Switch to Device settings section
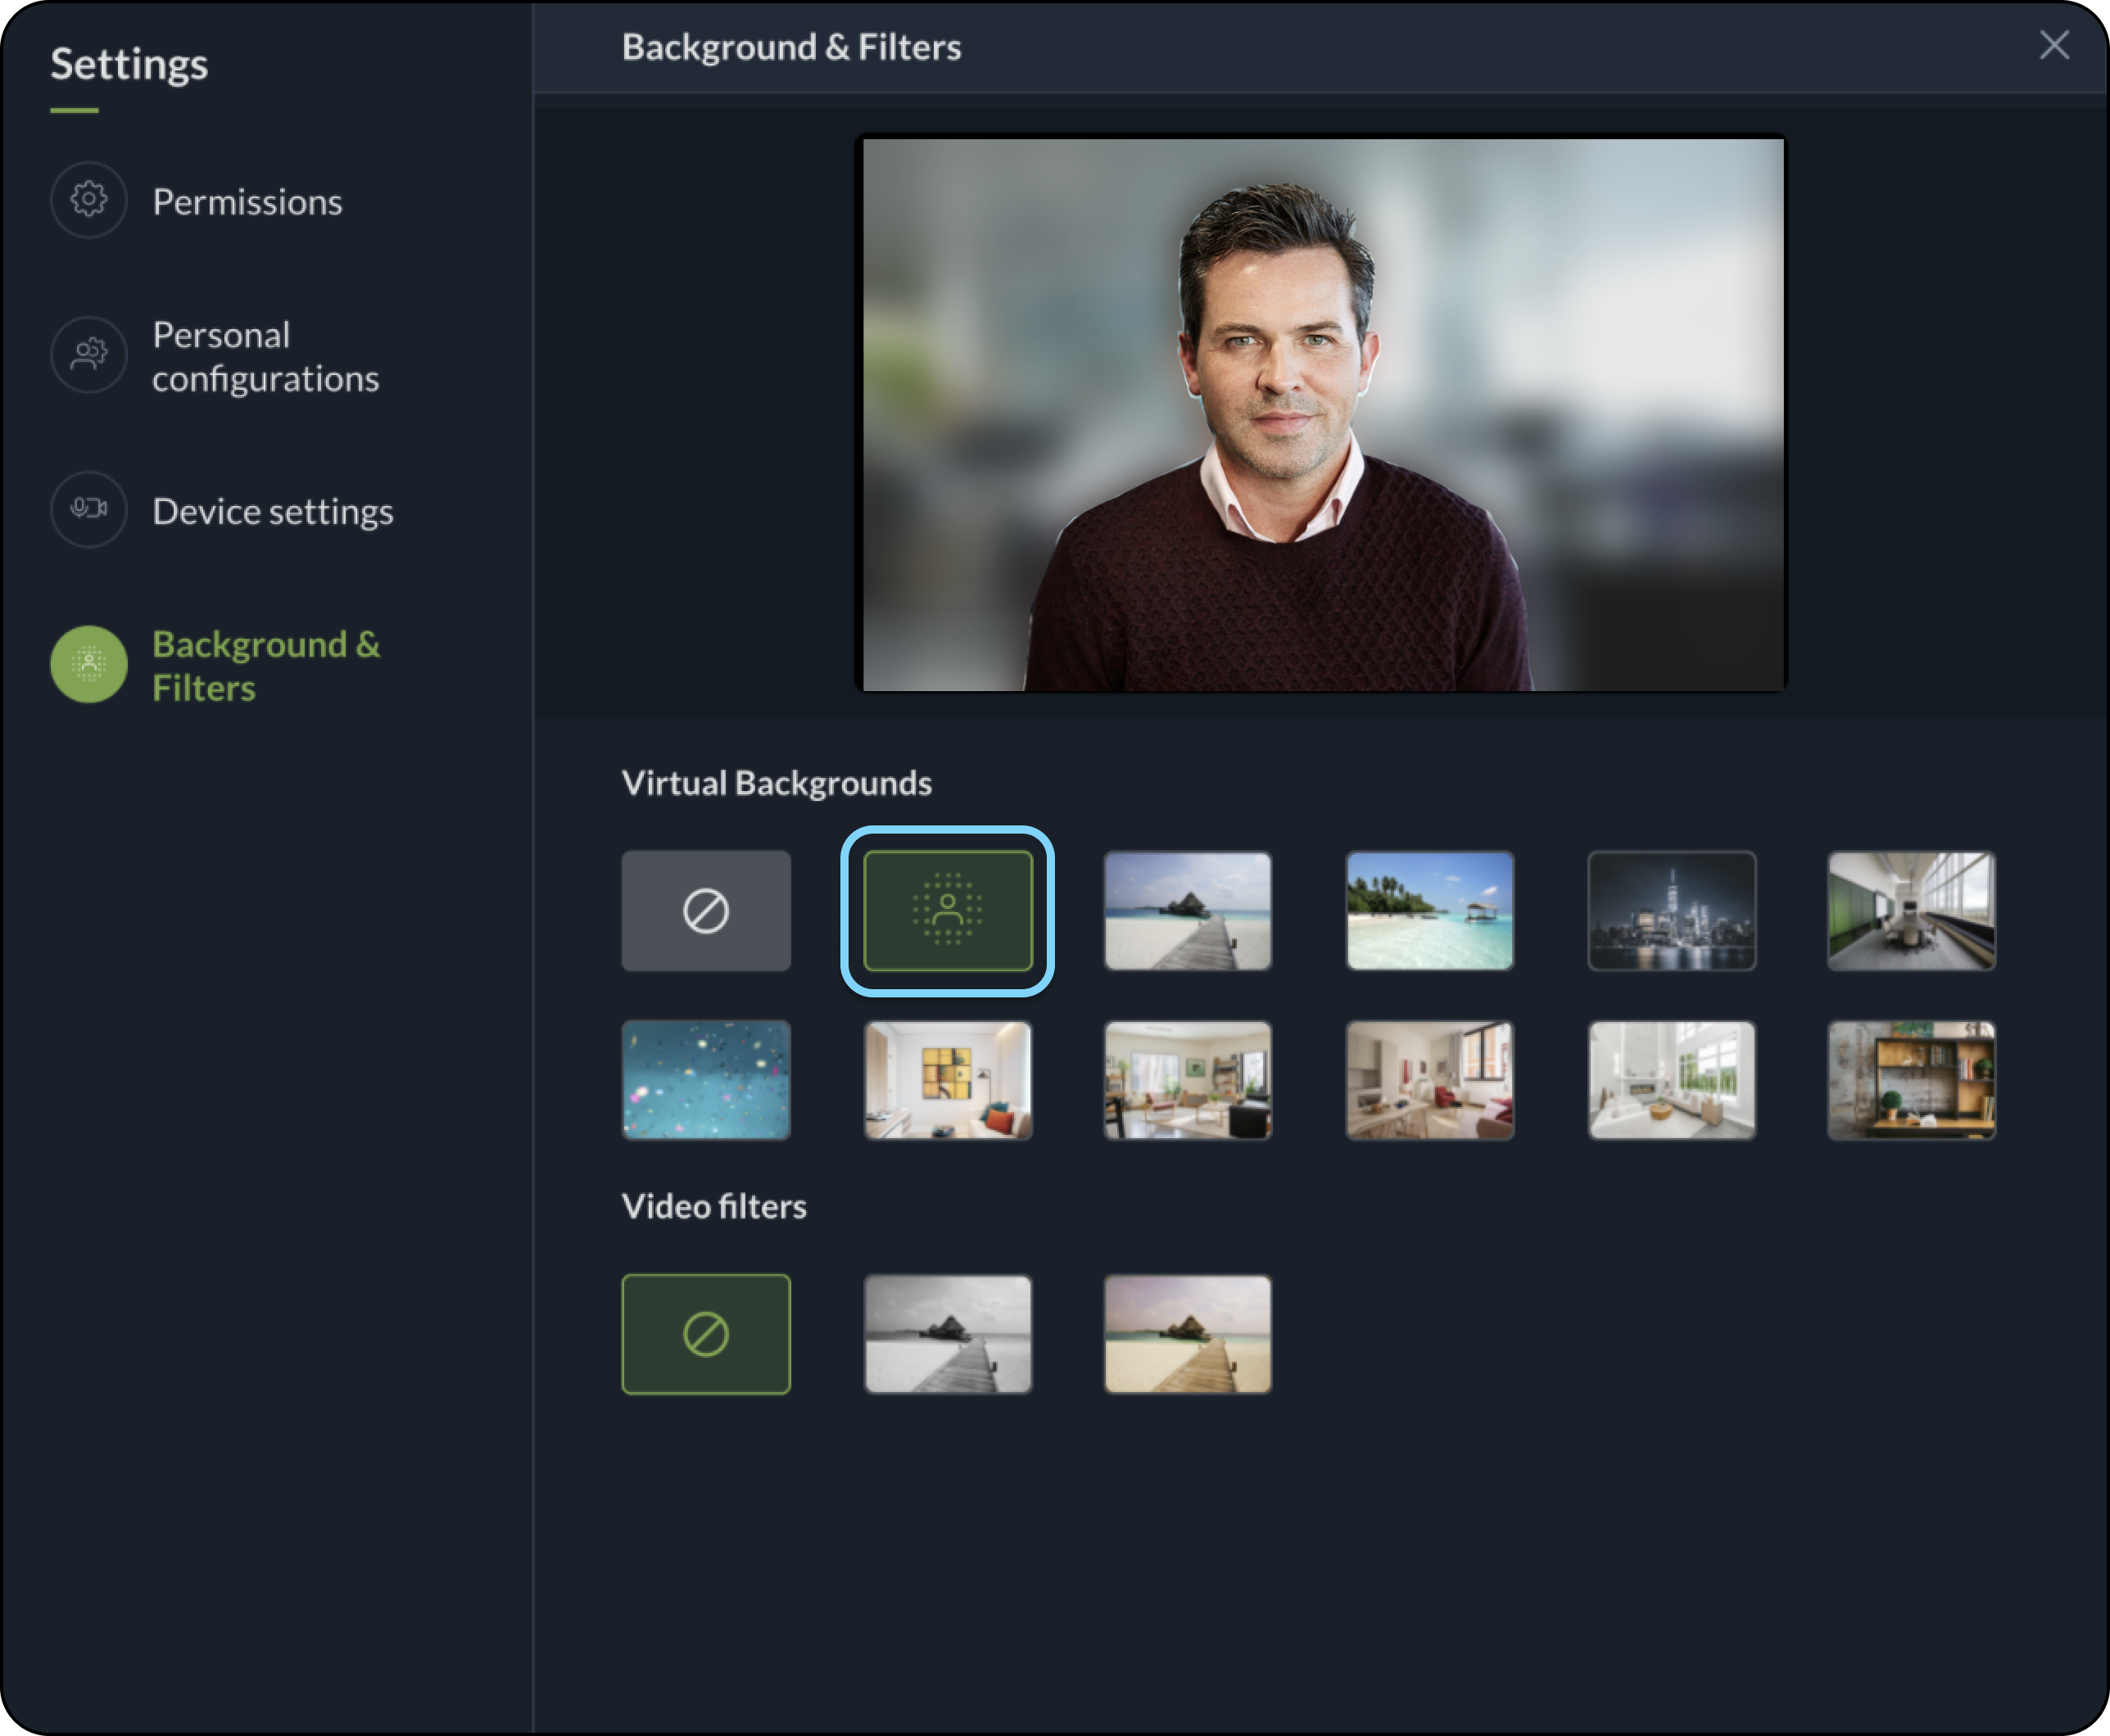Viewport: 2110px width, 1736px height. click(272, 511)
